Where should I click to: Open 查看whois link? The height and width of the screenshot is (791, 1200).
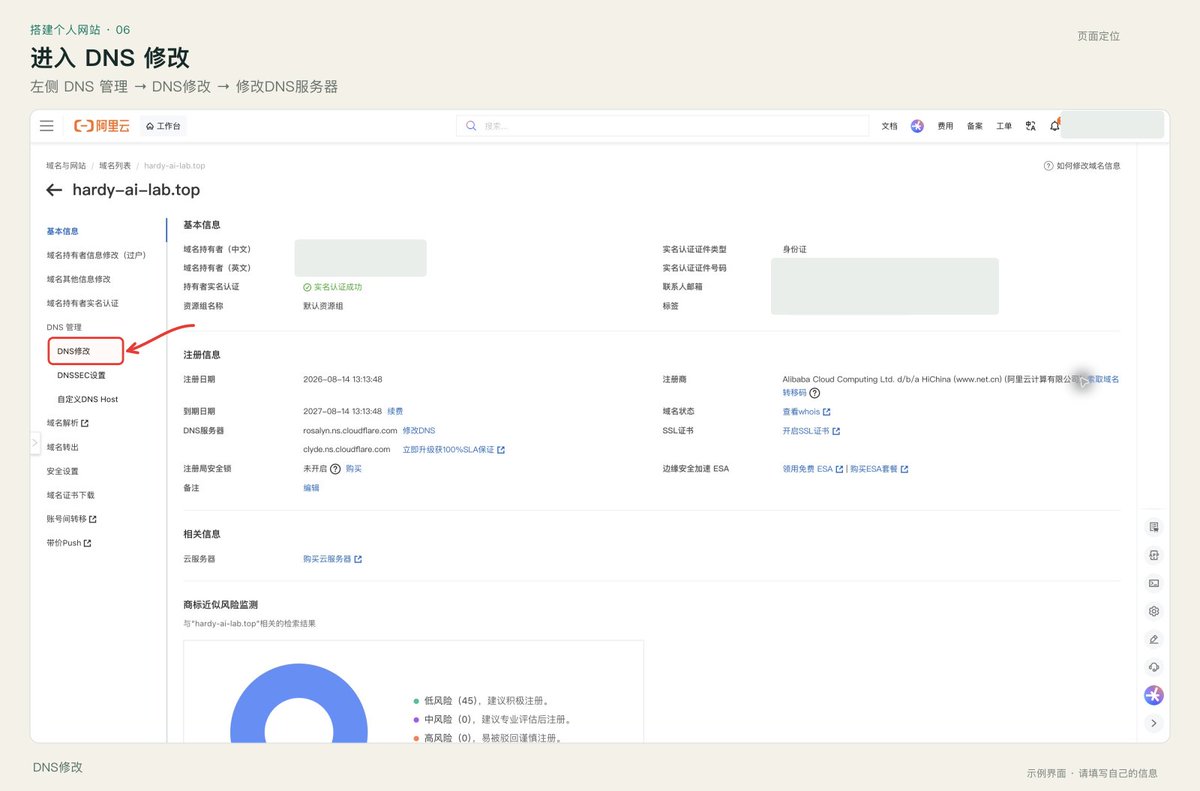tap(806, 411)
